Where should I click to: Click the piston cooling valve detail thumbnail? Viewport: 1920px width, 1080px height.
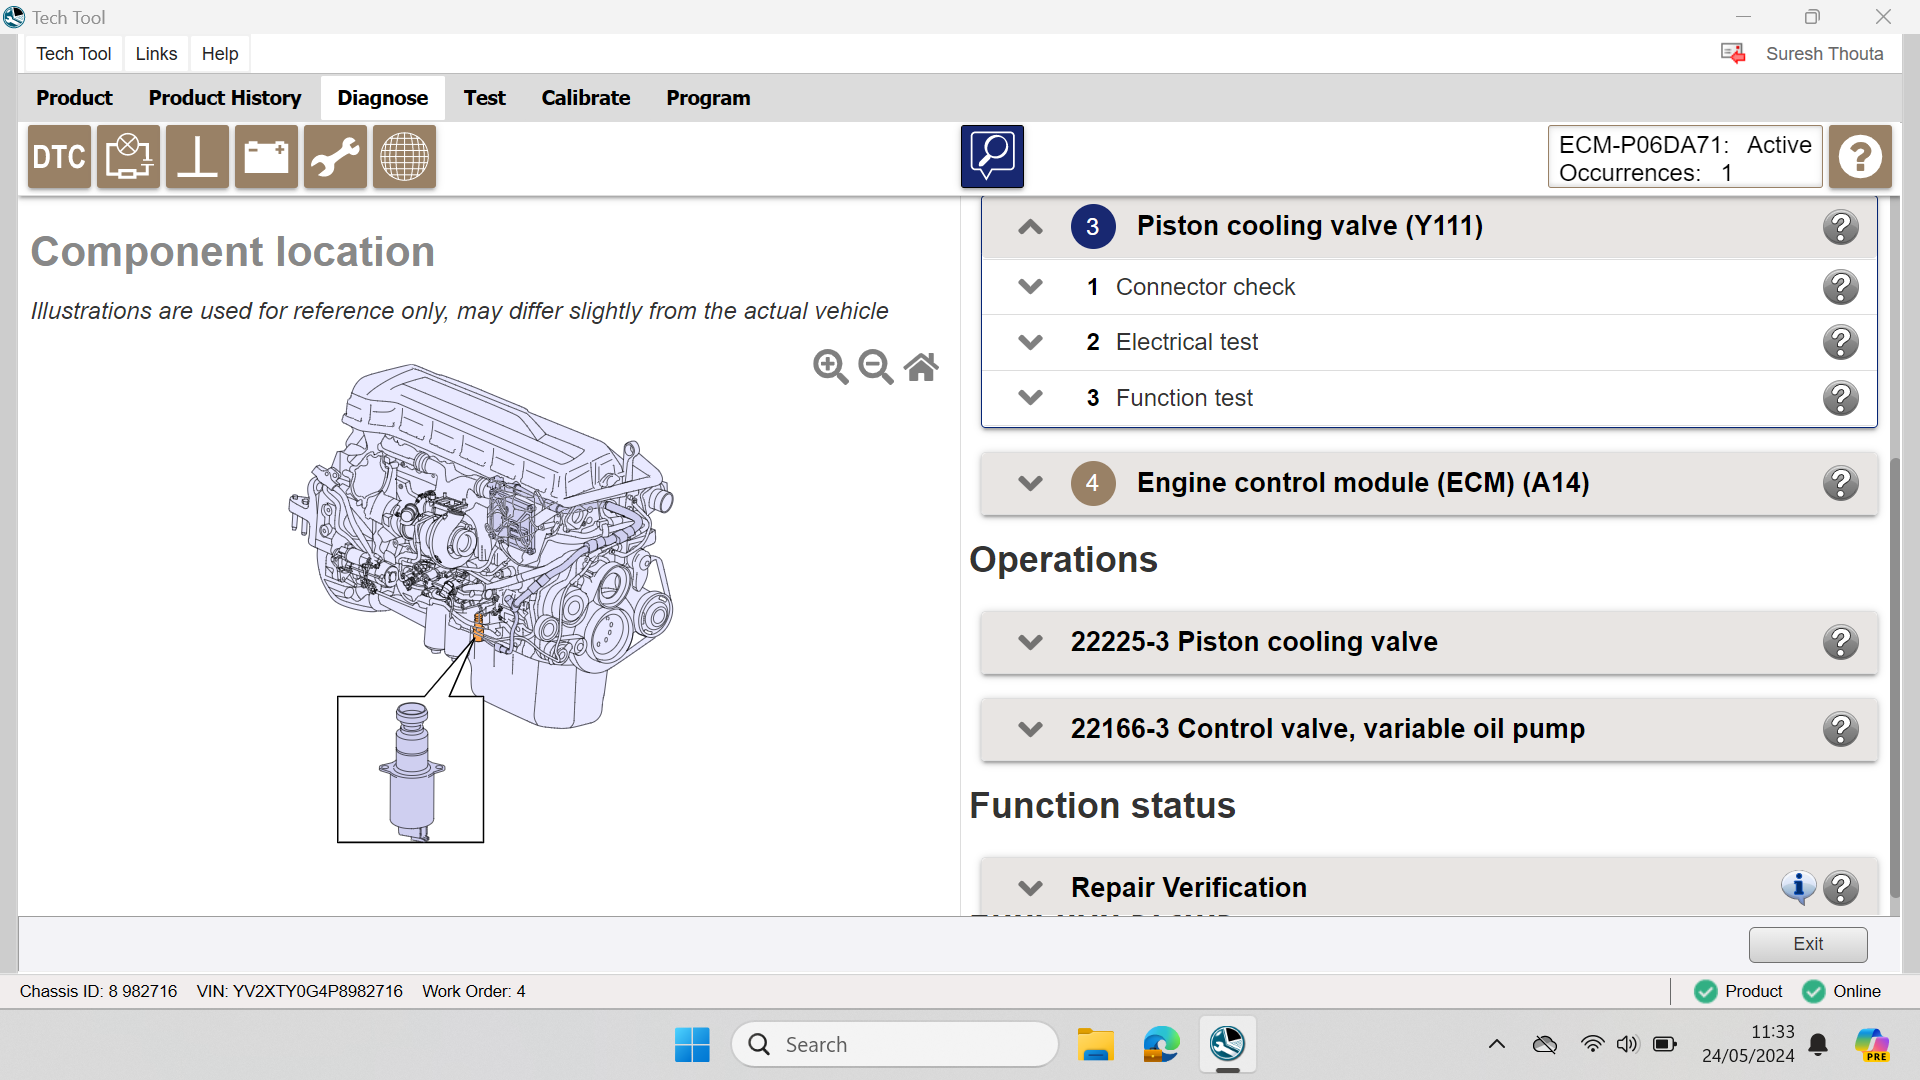[x=410, y=769]
